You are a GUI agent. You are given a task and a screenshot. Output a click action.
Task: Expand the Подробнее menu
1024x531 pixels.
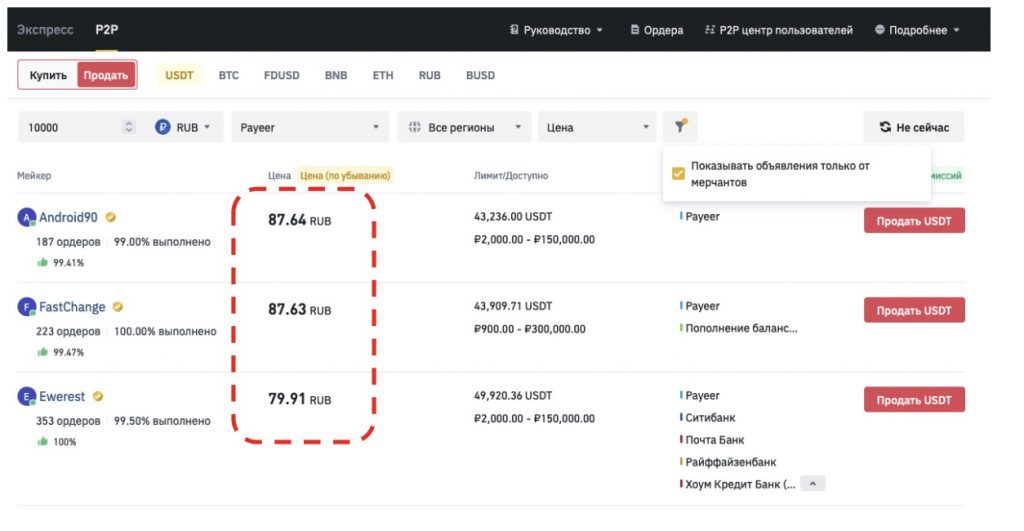pos(918,30)
